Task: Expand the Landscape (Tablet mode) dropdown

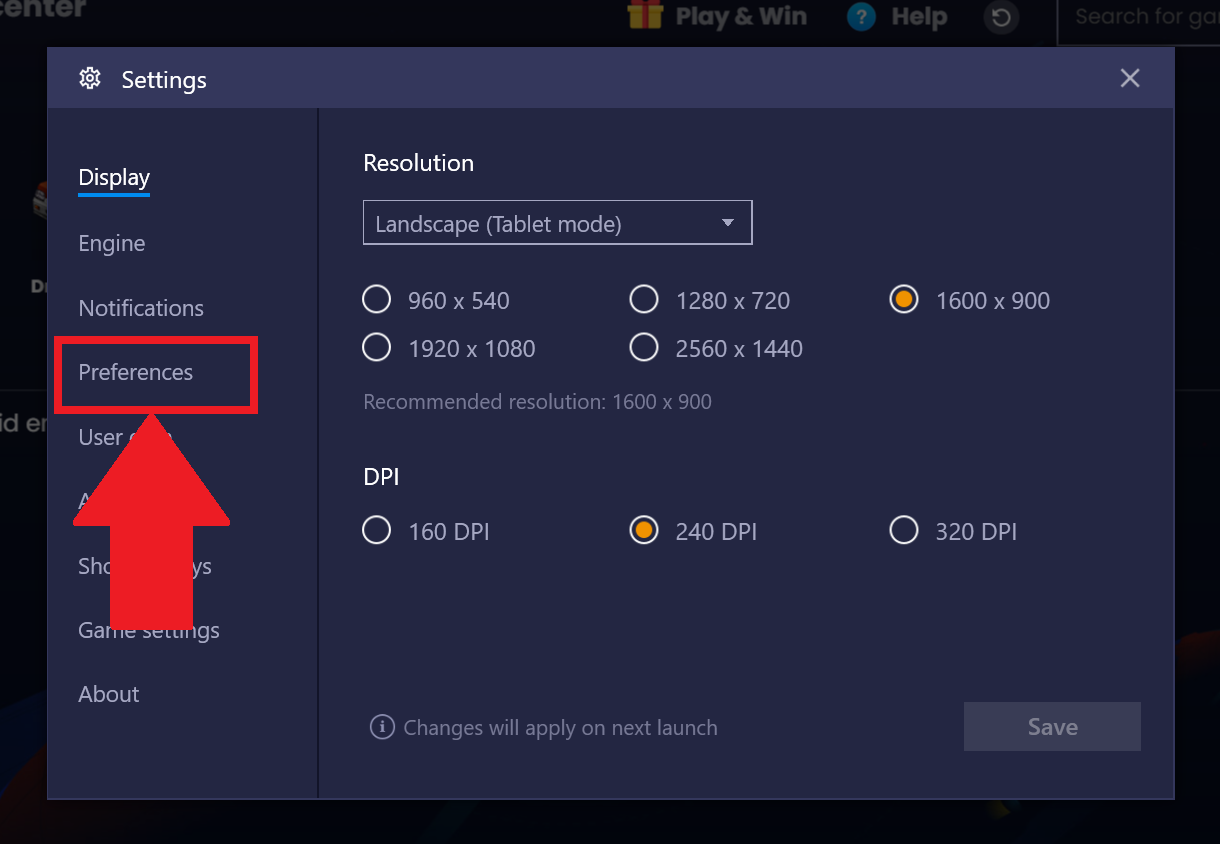Action: click(x=557, y=223)
